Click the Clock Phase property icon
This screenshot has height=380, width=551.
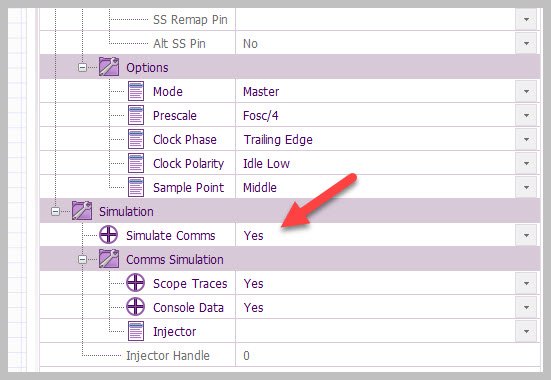click(136, 139)
